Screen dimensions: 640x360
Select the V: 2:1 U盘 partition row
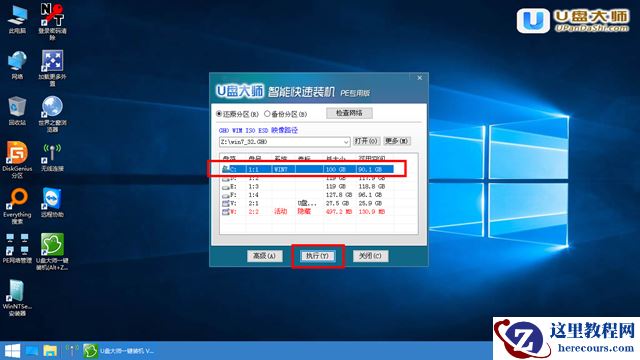click(307, 203)
